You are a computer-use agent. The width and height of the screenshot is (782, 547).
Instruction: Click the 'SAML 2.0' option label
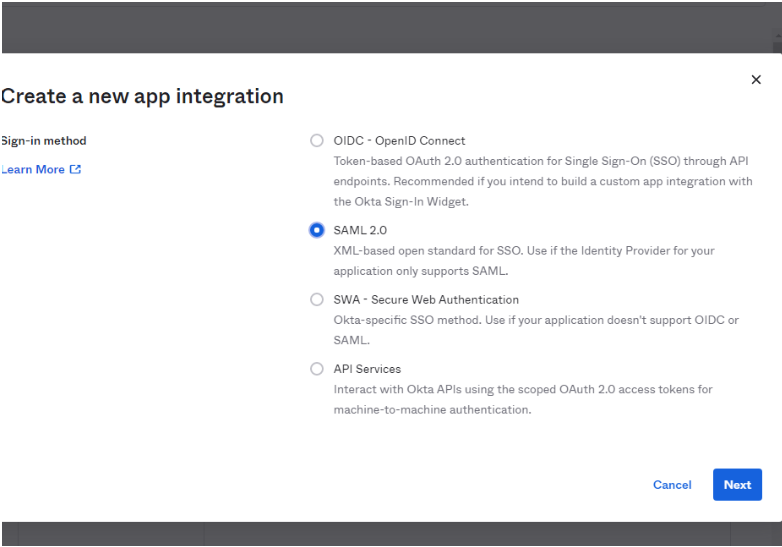360,230
